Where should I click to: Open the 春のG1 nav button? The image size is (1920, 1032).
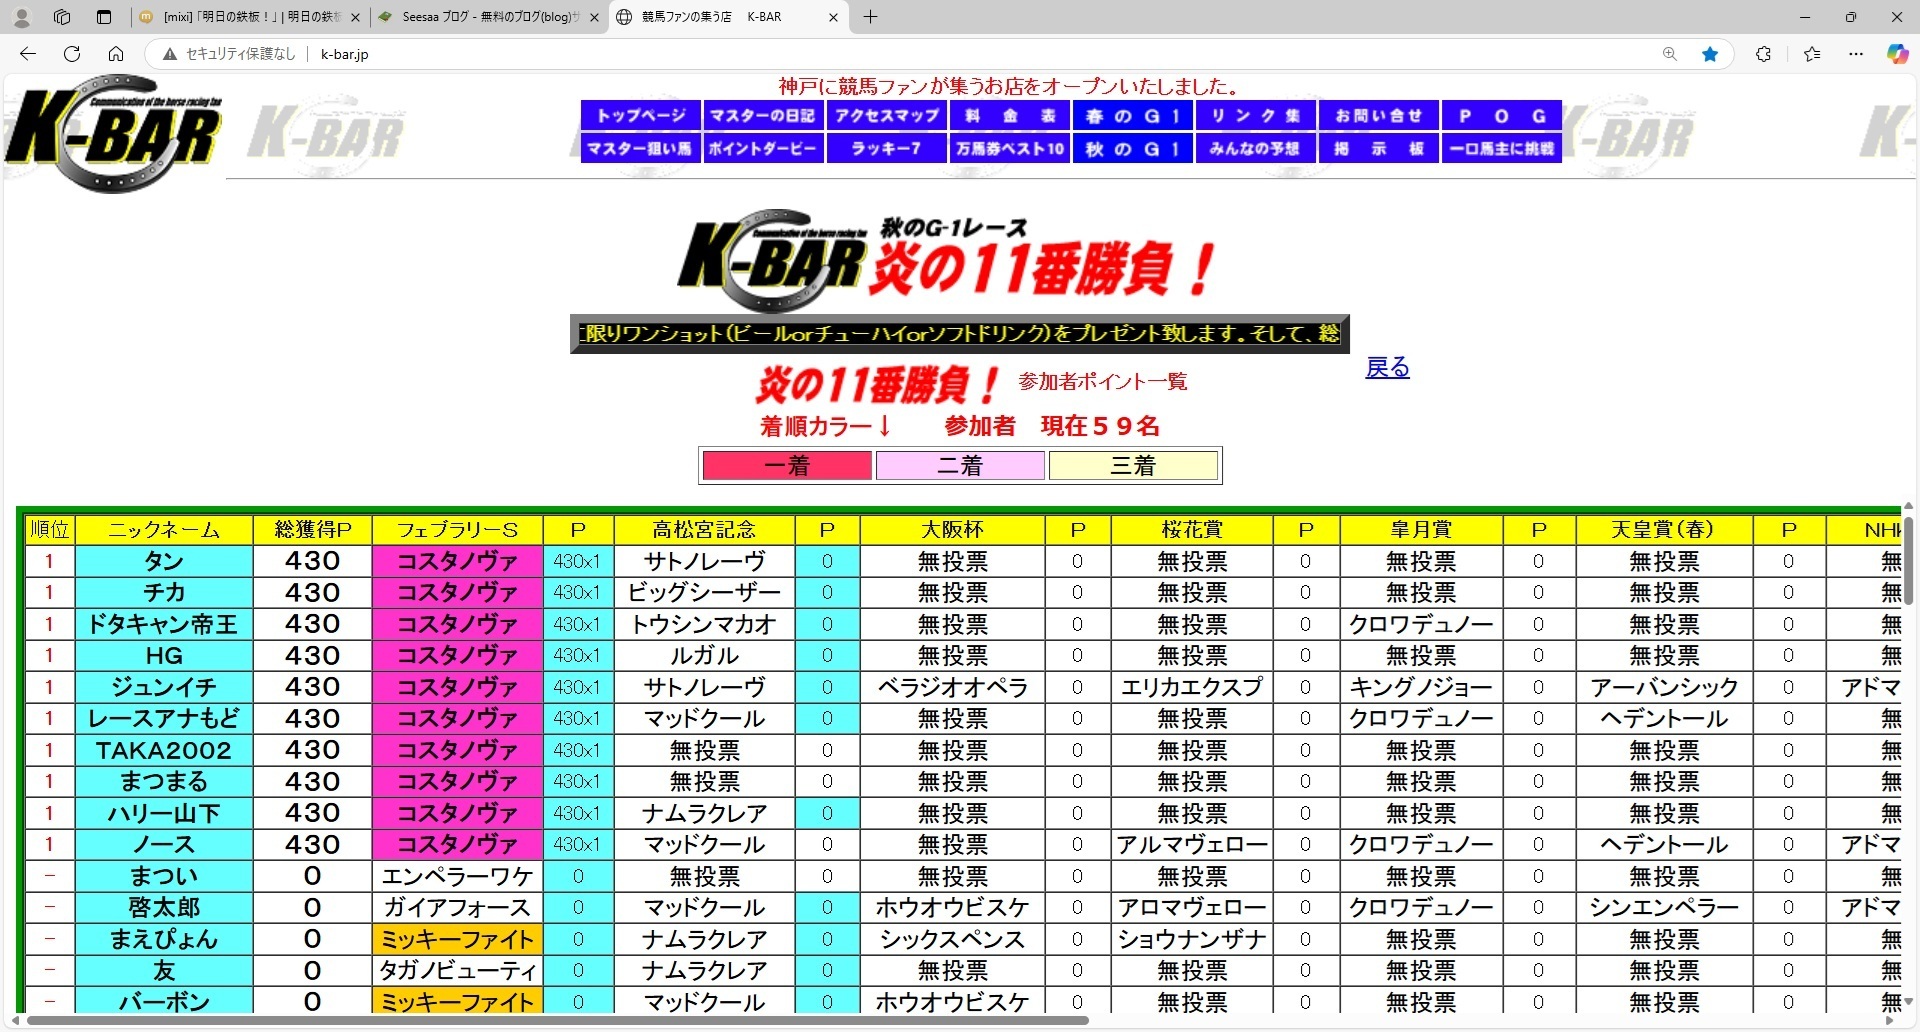click(1133, 116)
